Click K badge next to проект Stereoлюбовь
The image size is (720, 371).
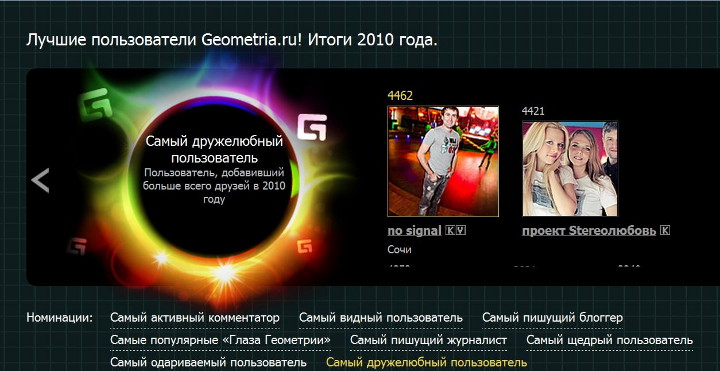[664, 231]
